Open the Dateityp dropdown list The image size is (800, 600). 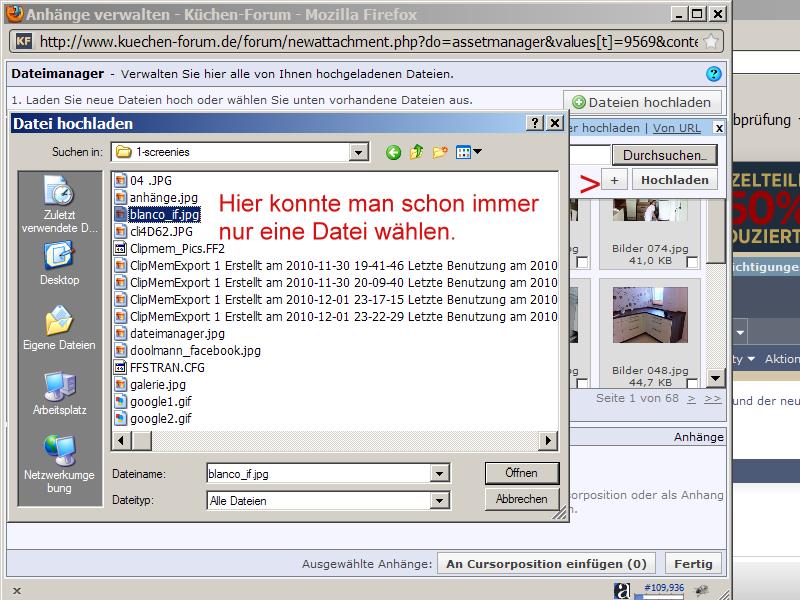pos(439,500)
